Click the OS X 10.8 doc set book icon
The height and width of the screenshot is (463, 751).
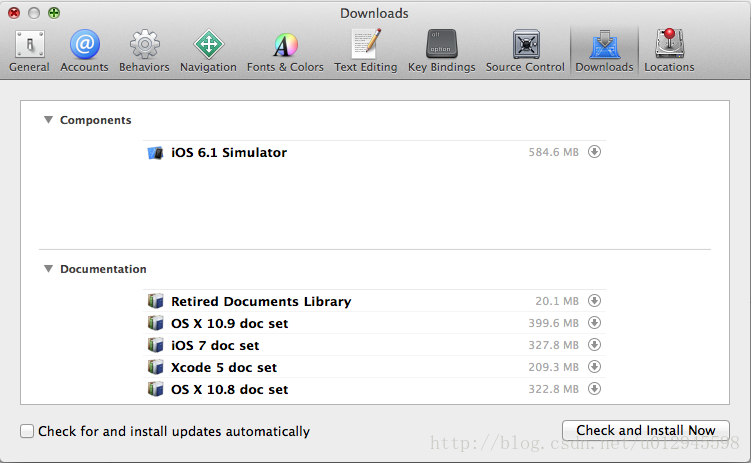click(x=155, y=389)
